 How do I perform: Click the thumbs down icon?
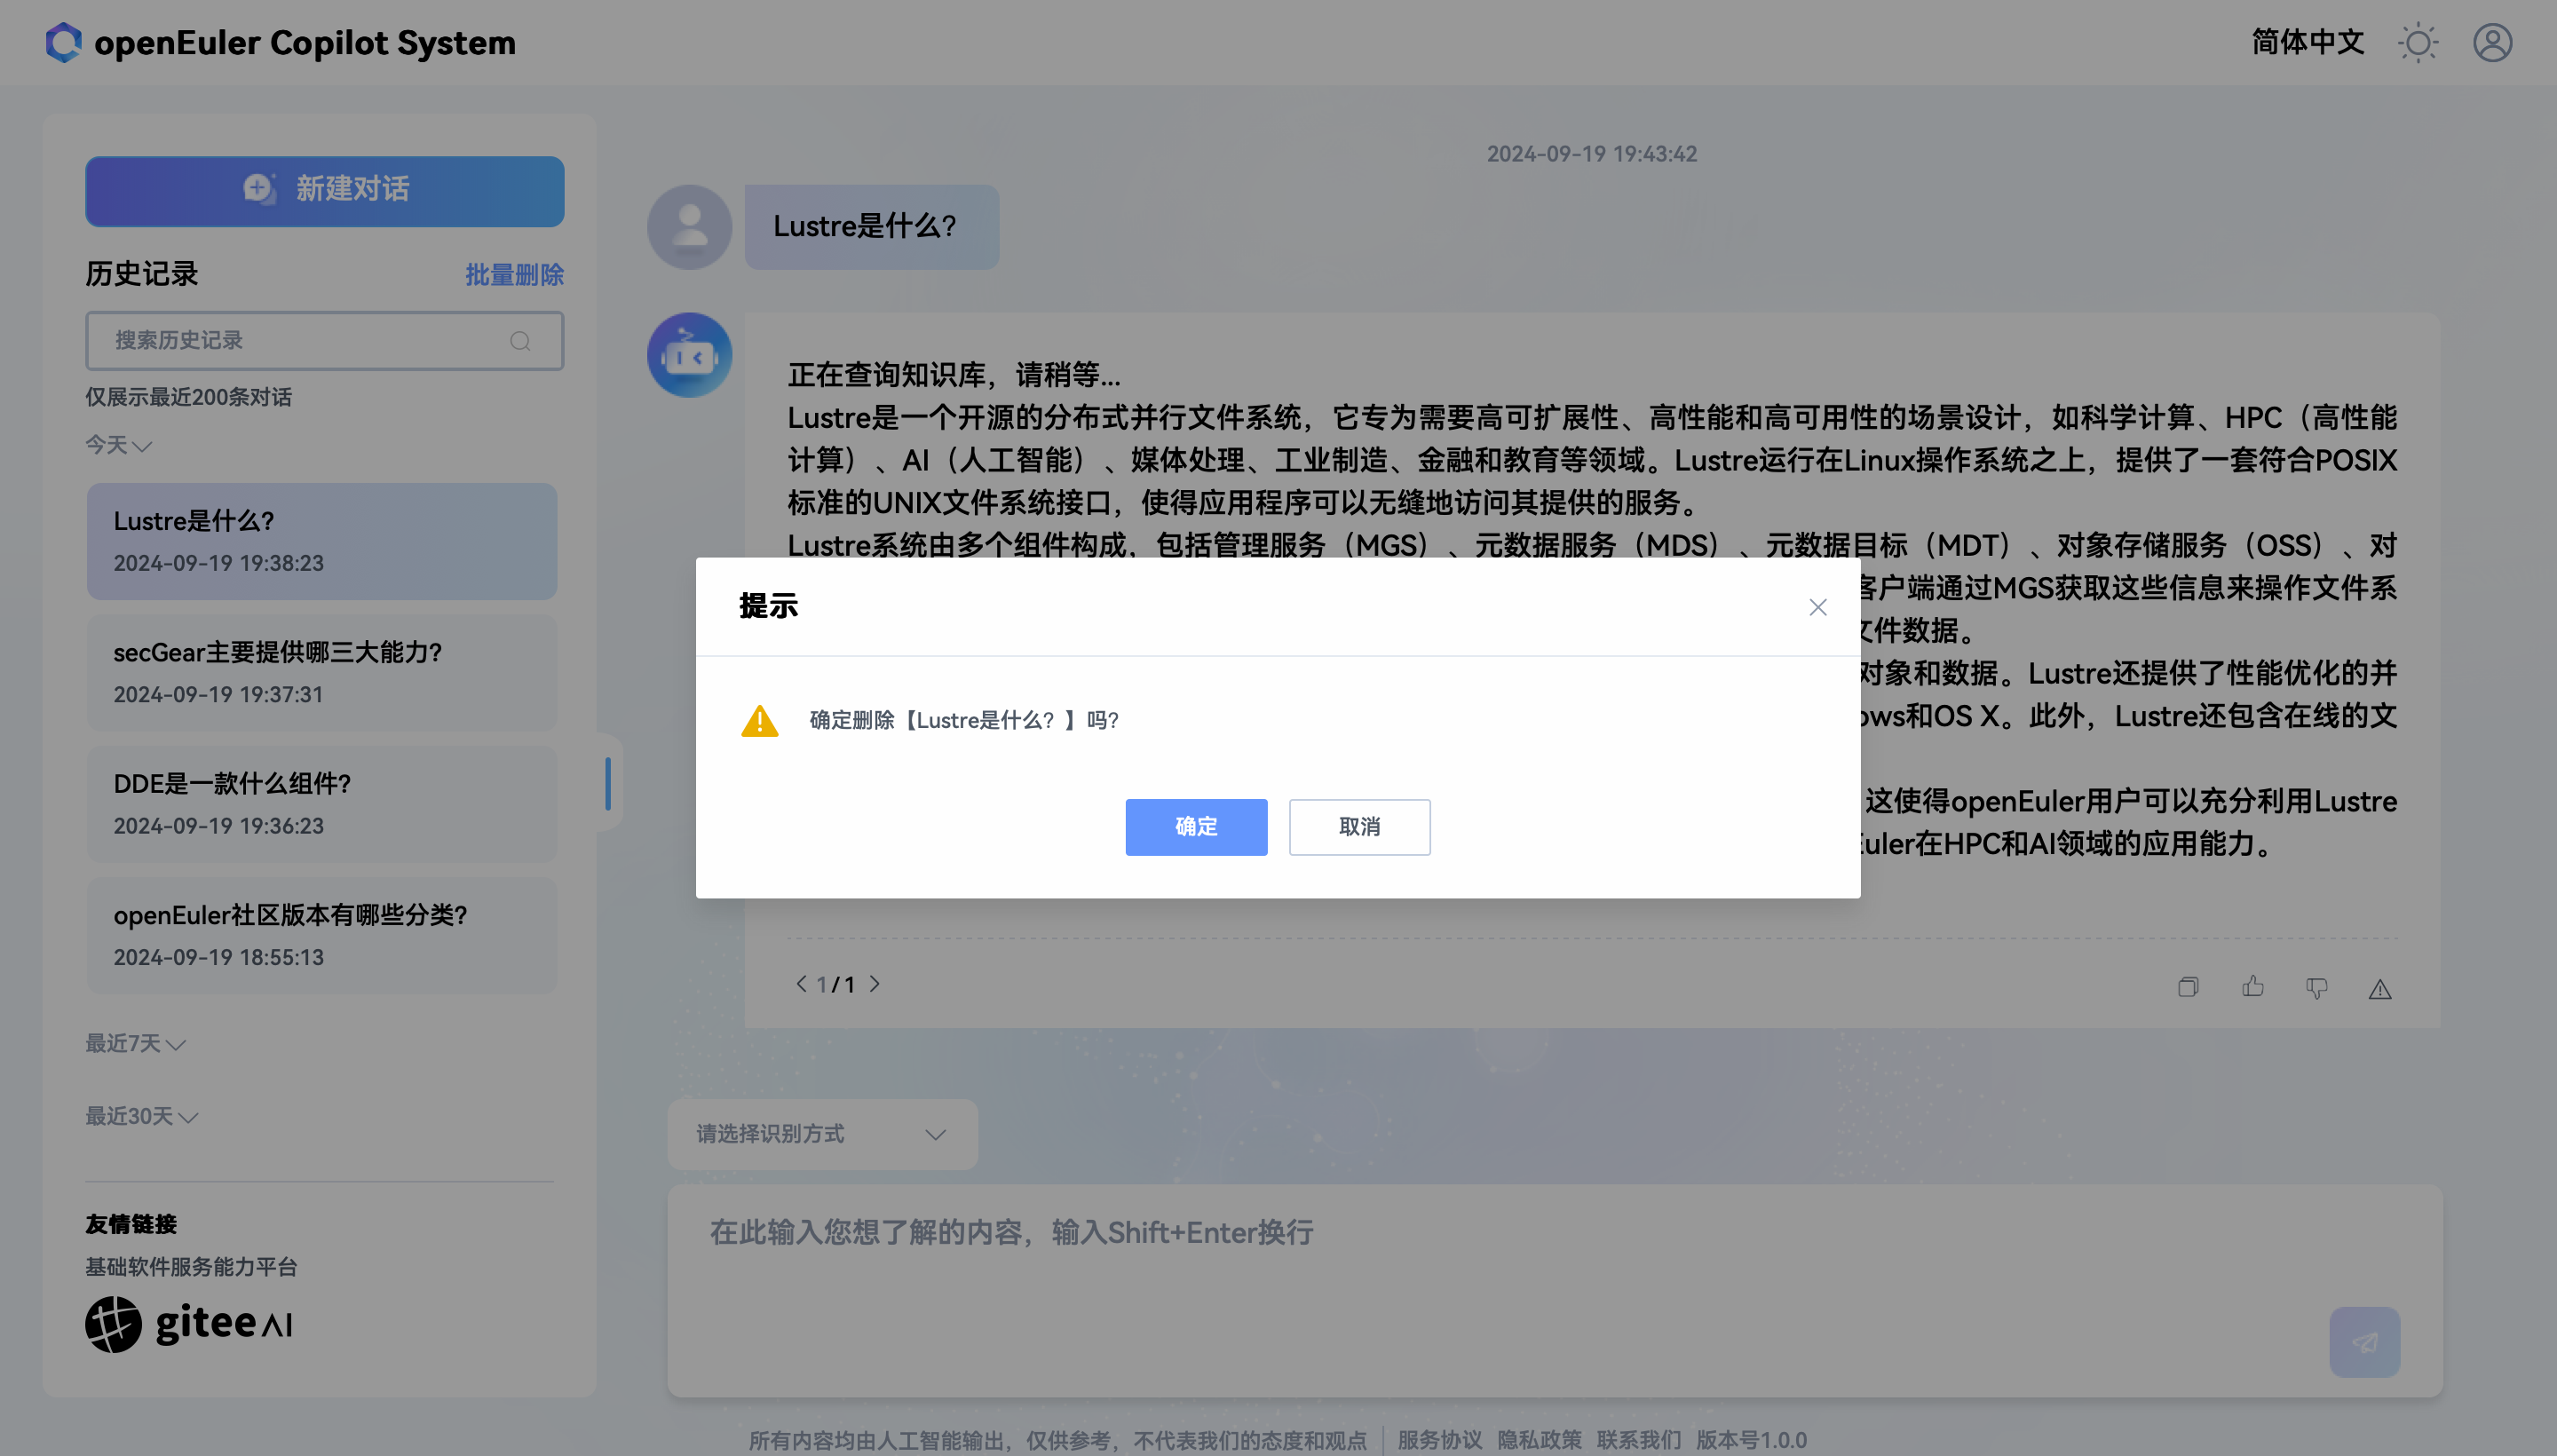pos(2316,988)
